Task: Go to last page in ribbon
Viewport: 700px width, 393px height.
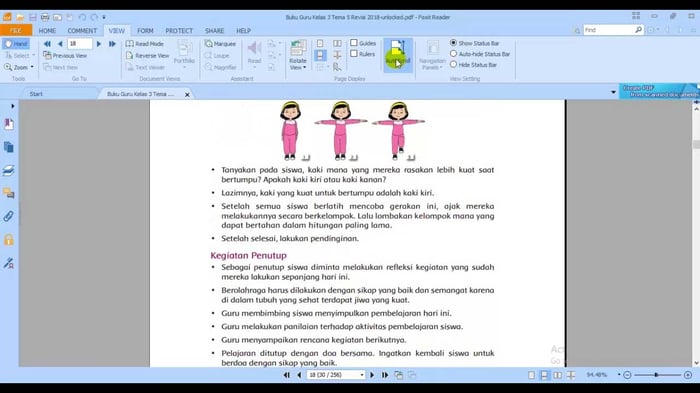Action: (x=112, y=44)
